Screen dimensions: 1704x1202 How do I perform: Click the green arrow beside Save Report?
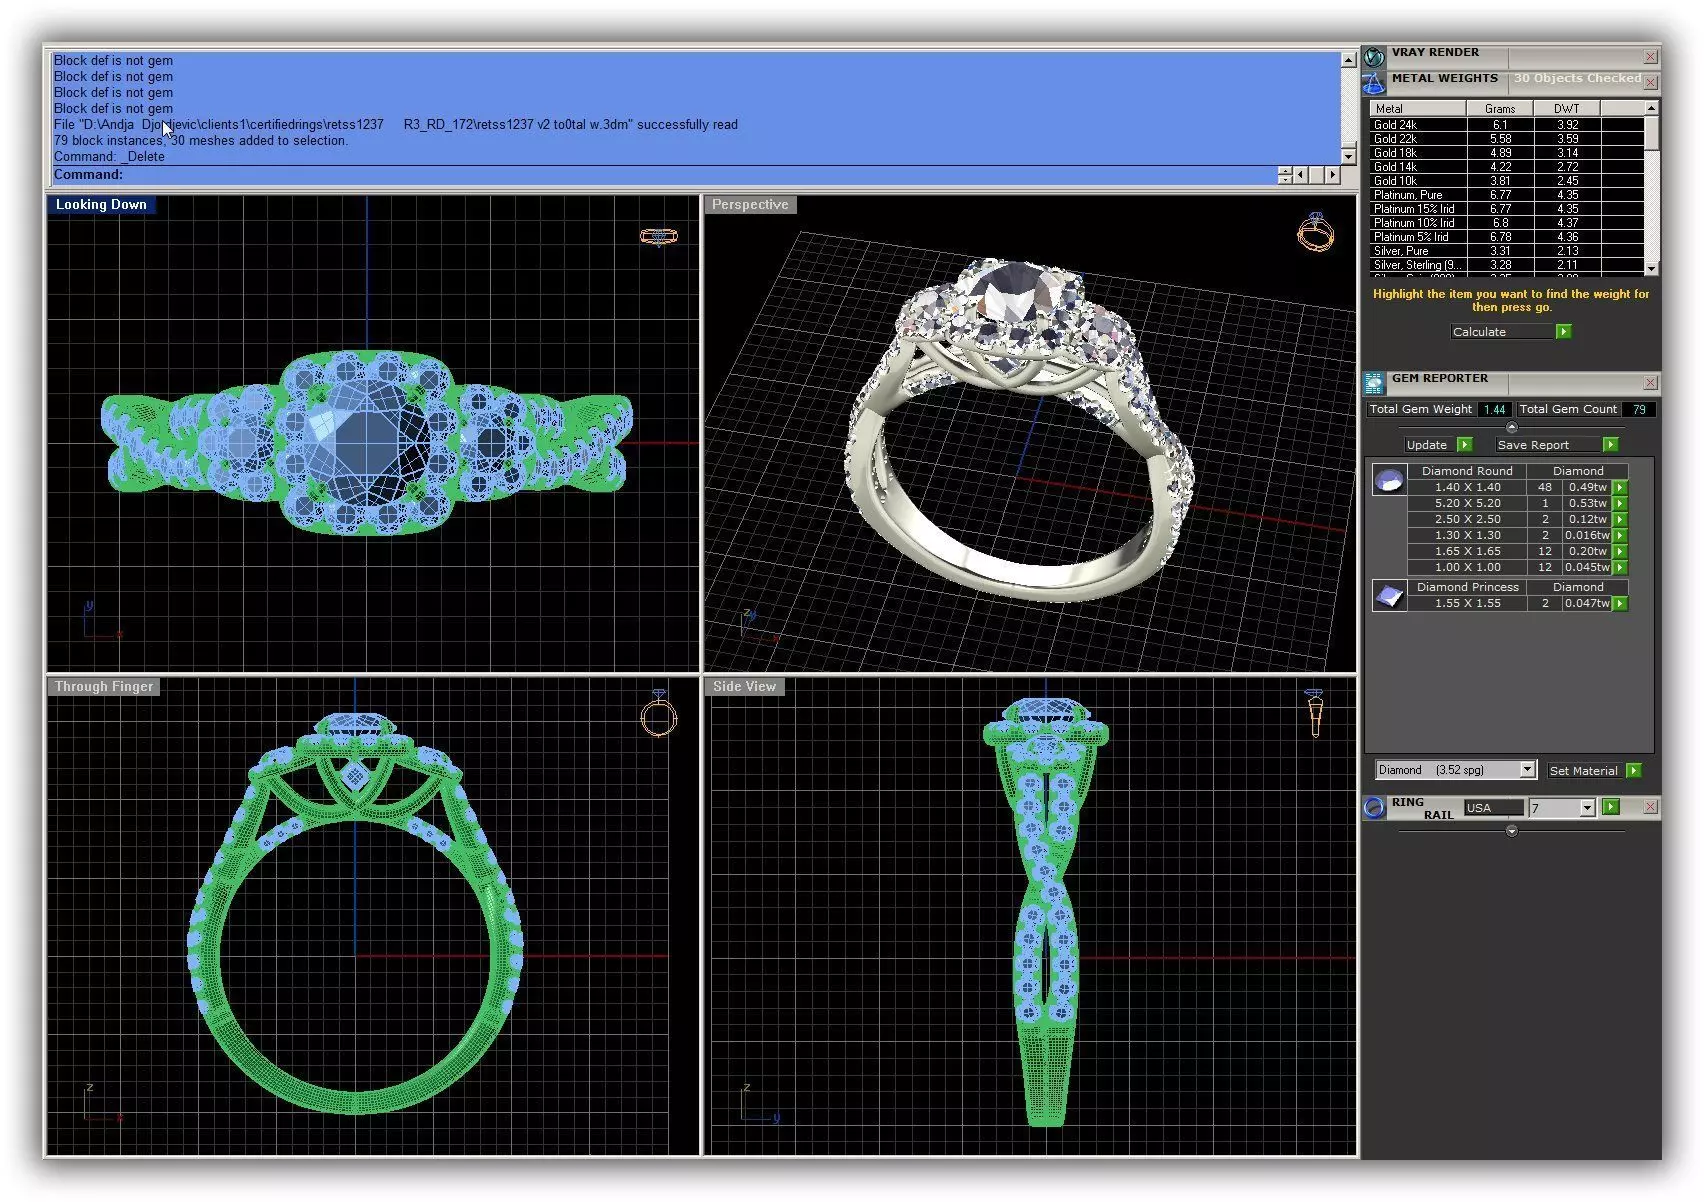pyautogui.click(x=1610, y=445)
